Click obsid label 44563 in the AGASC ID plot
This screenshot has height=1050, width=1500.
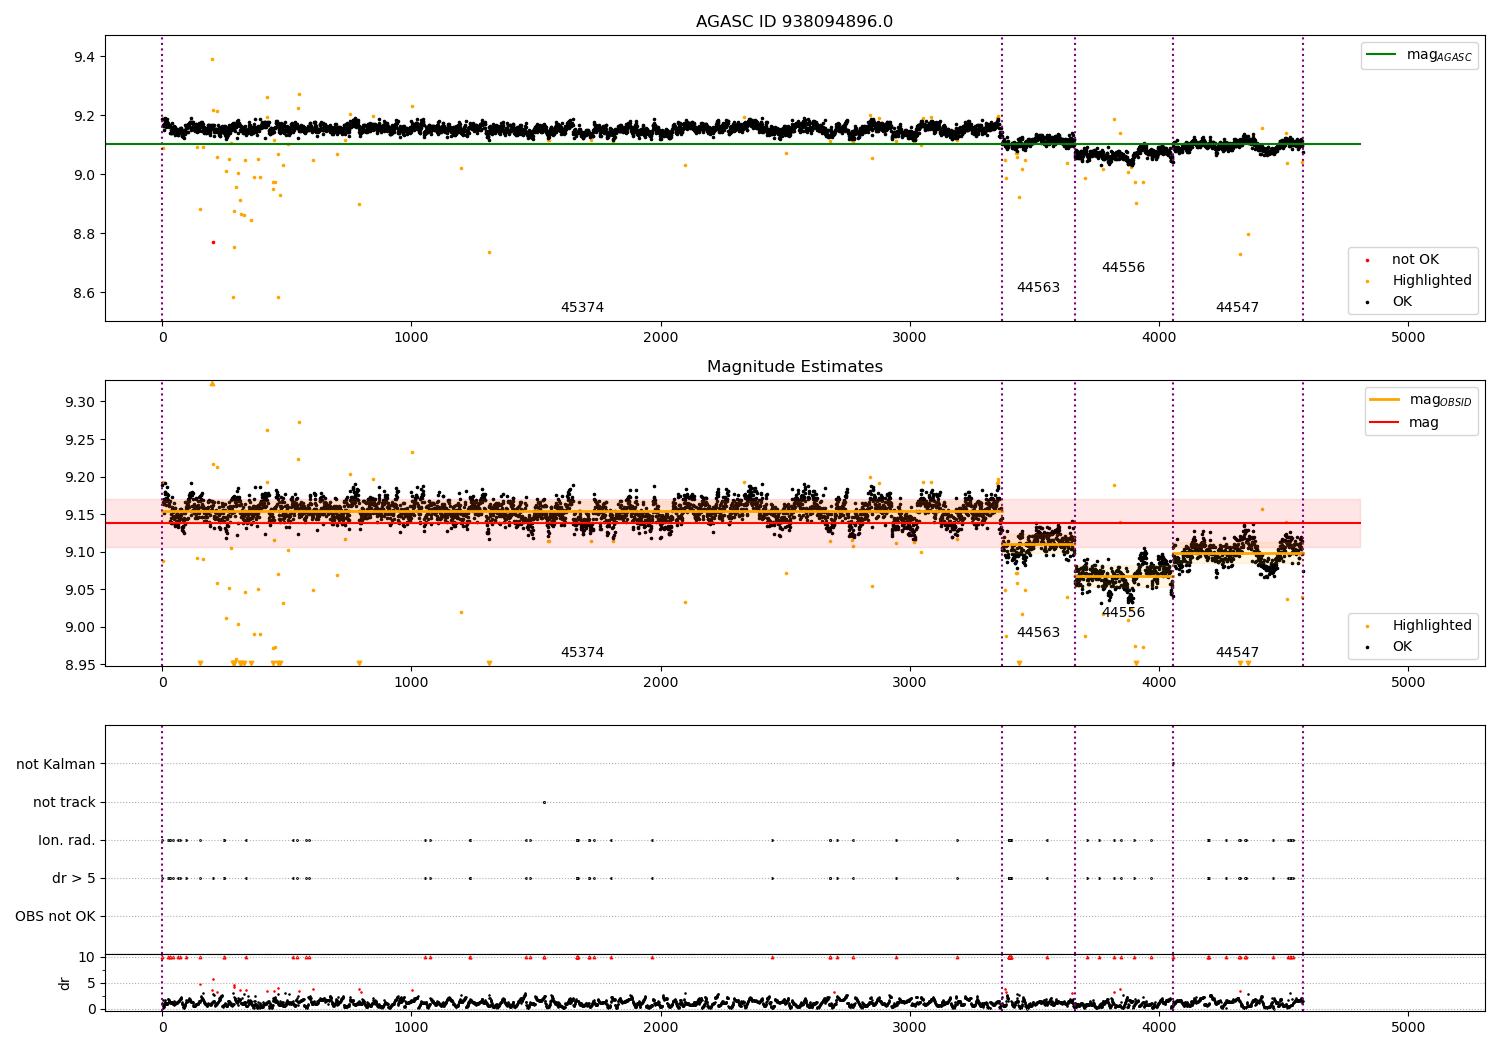coord(1038,288)
